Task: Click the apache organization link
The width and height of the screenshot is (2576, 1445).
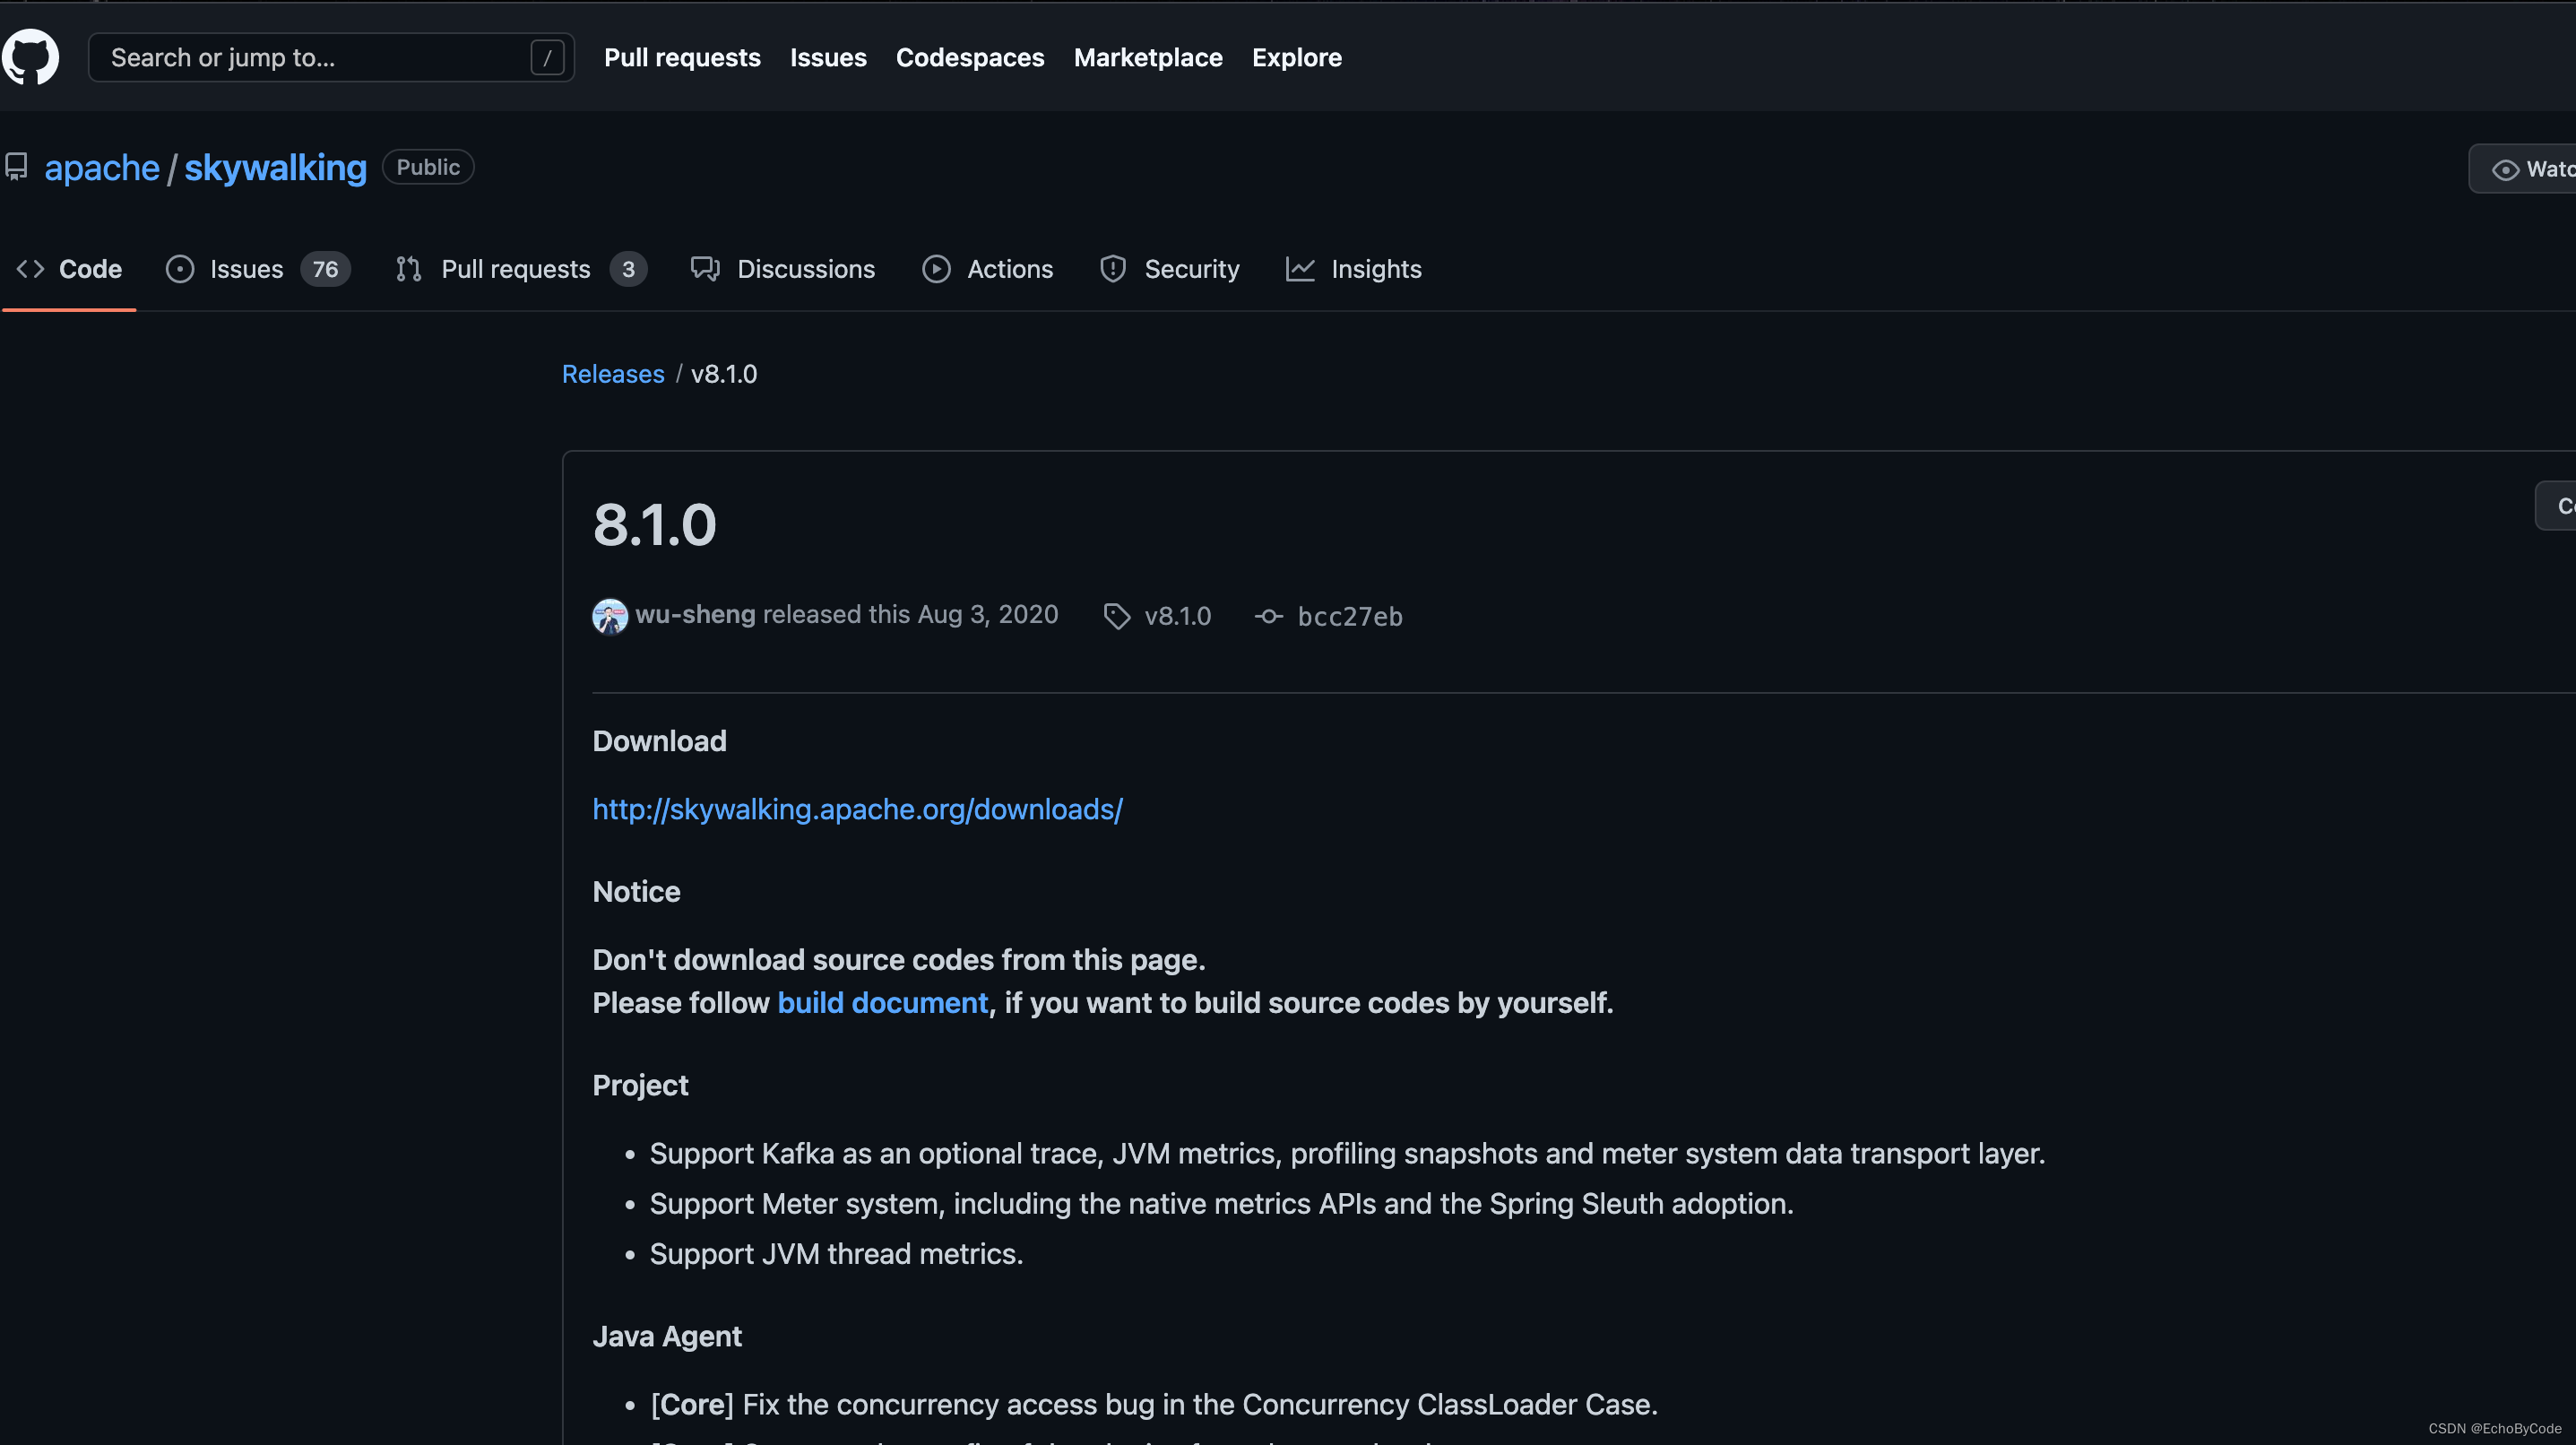Action: 101,168
